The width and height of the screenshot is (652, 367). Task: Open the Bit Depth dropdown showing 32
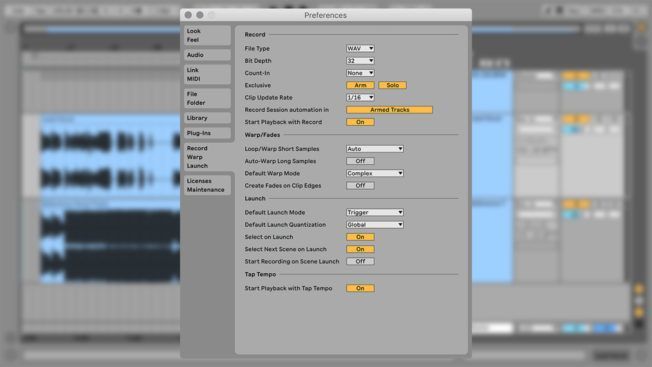360,61
